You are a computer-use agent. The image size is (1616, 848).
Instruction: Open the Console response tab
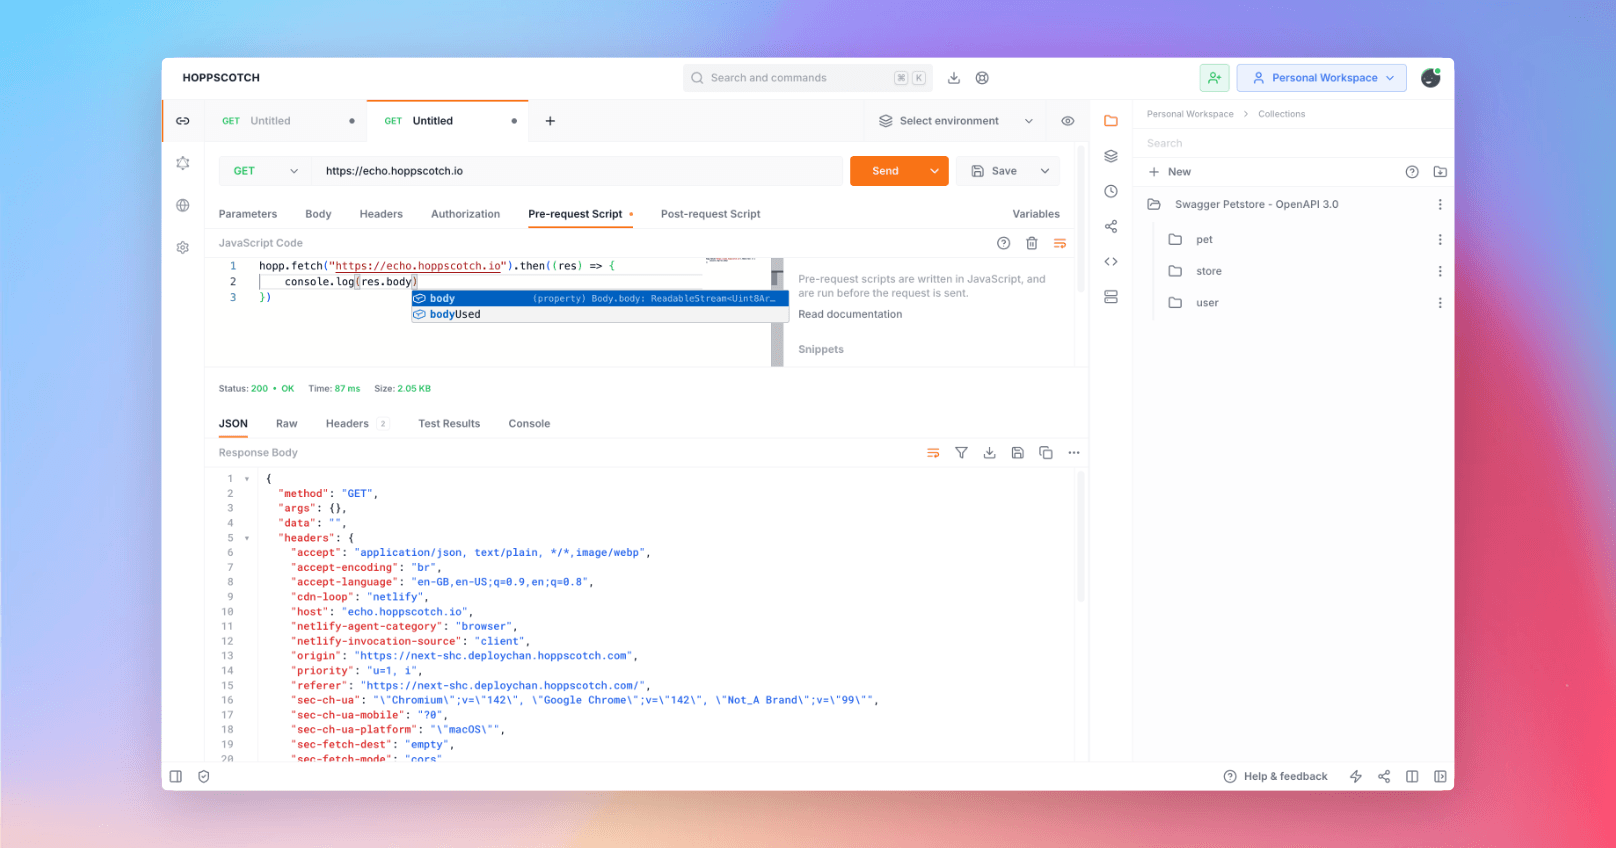pos(529,424)
